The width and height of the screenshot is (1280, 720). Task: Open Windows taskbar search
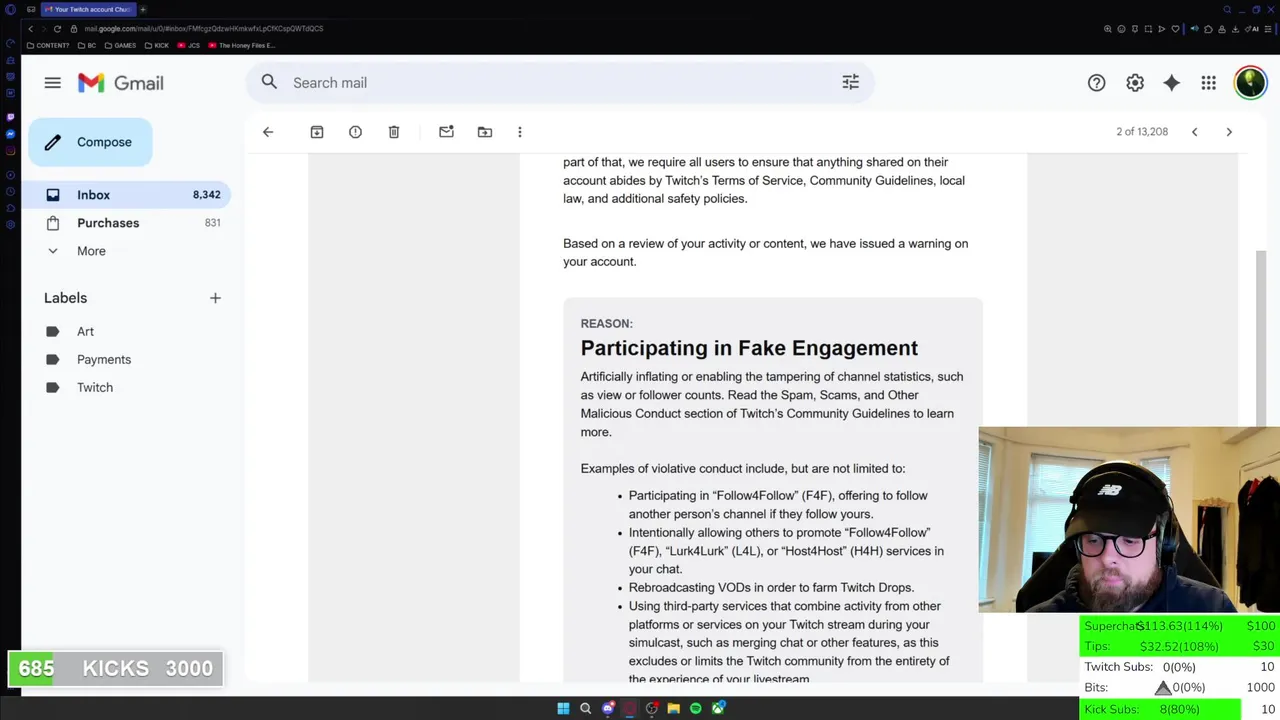585,708
